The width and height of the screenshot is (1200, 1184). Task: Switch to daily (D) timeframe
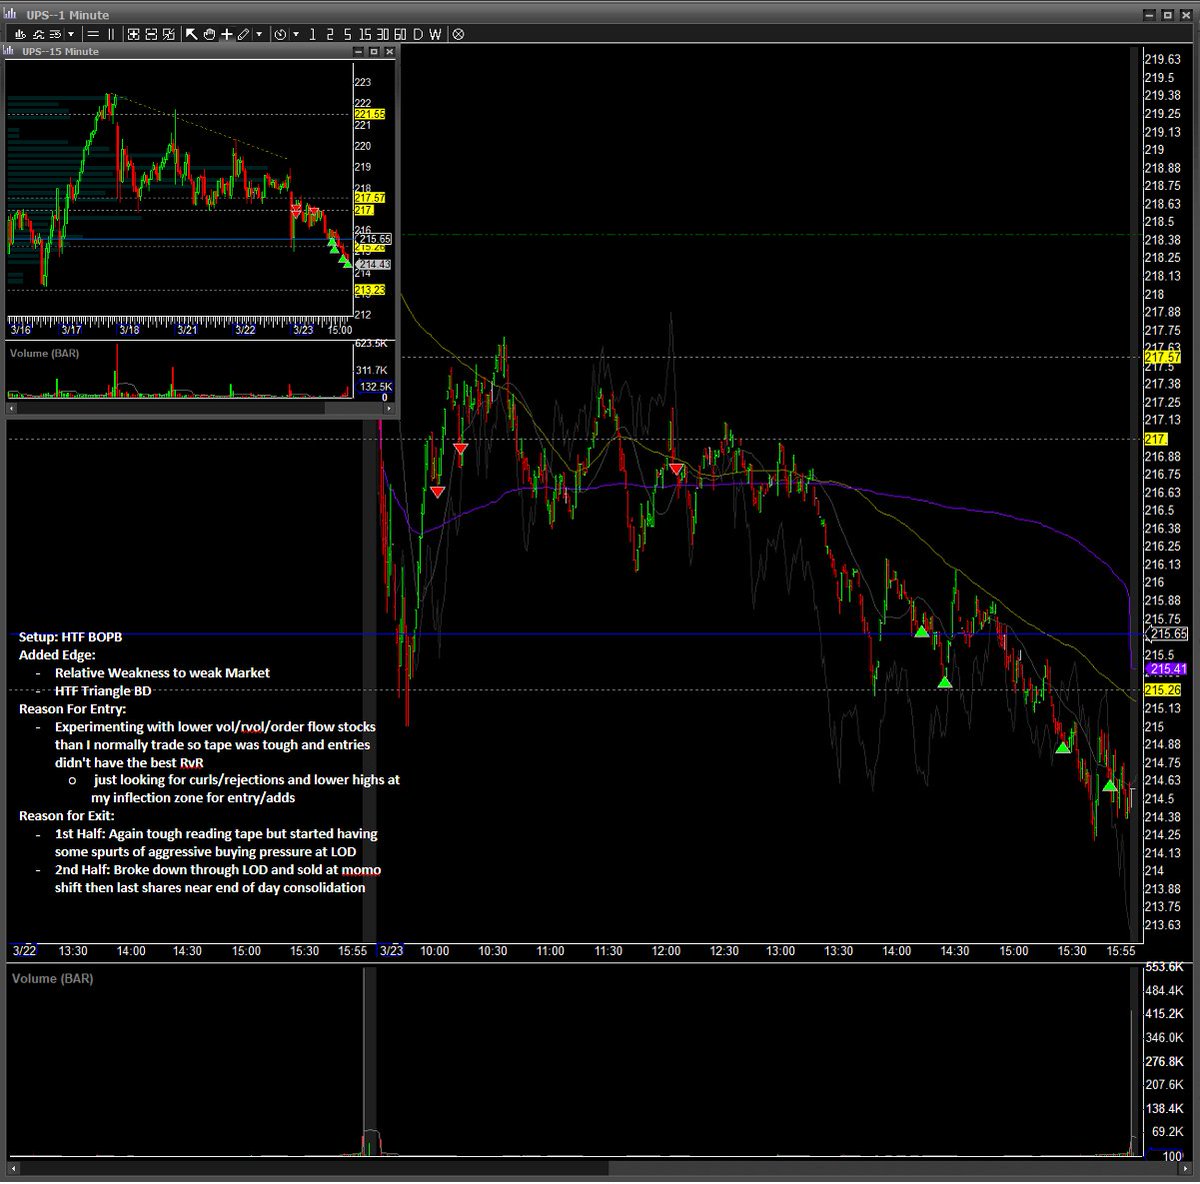pyautogui.click(x=418, y=34)
